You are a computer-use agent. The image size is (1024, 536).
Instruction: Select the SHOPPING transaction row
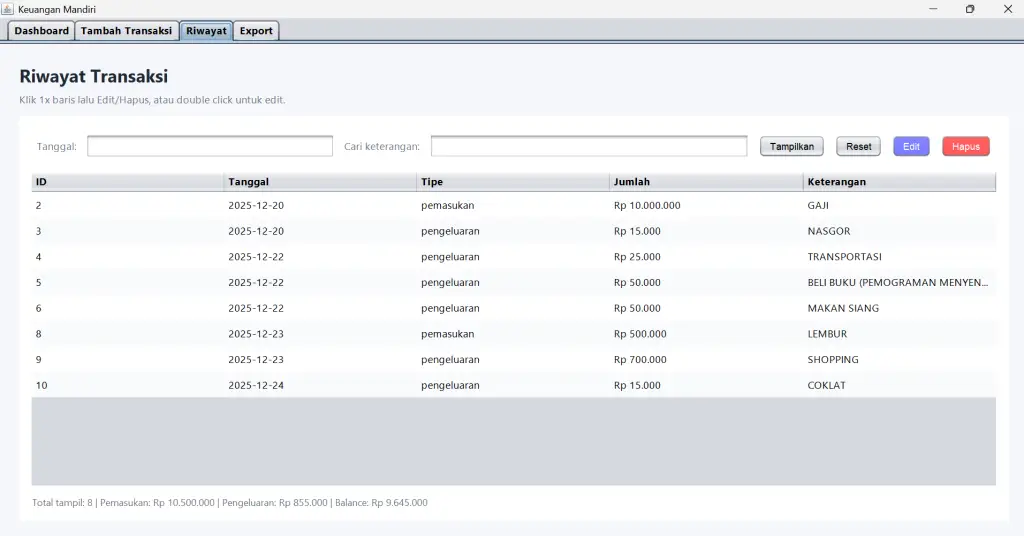(x=513, y=360)
